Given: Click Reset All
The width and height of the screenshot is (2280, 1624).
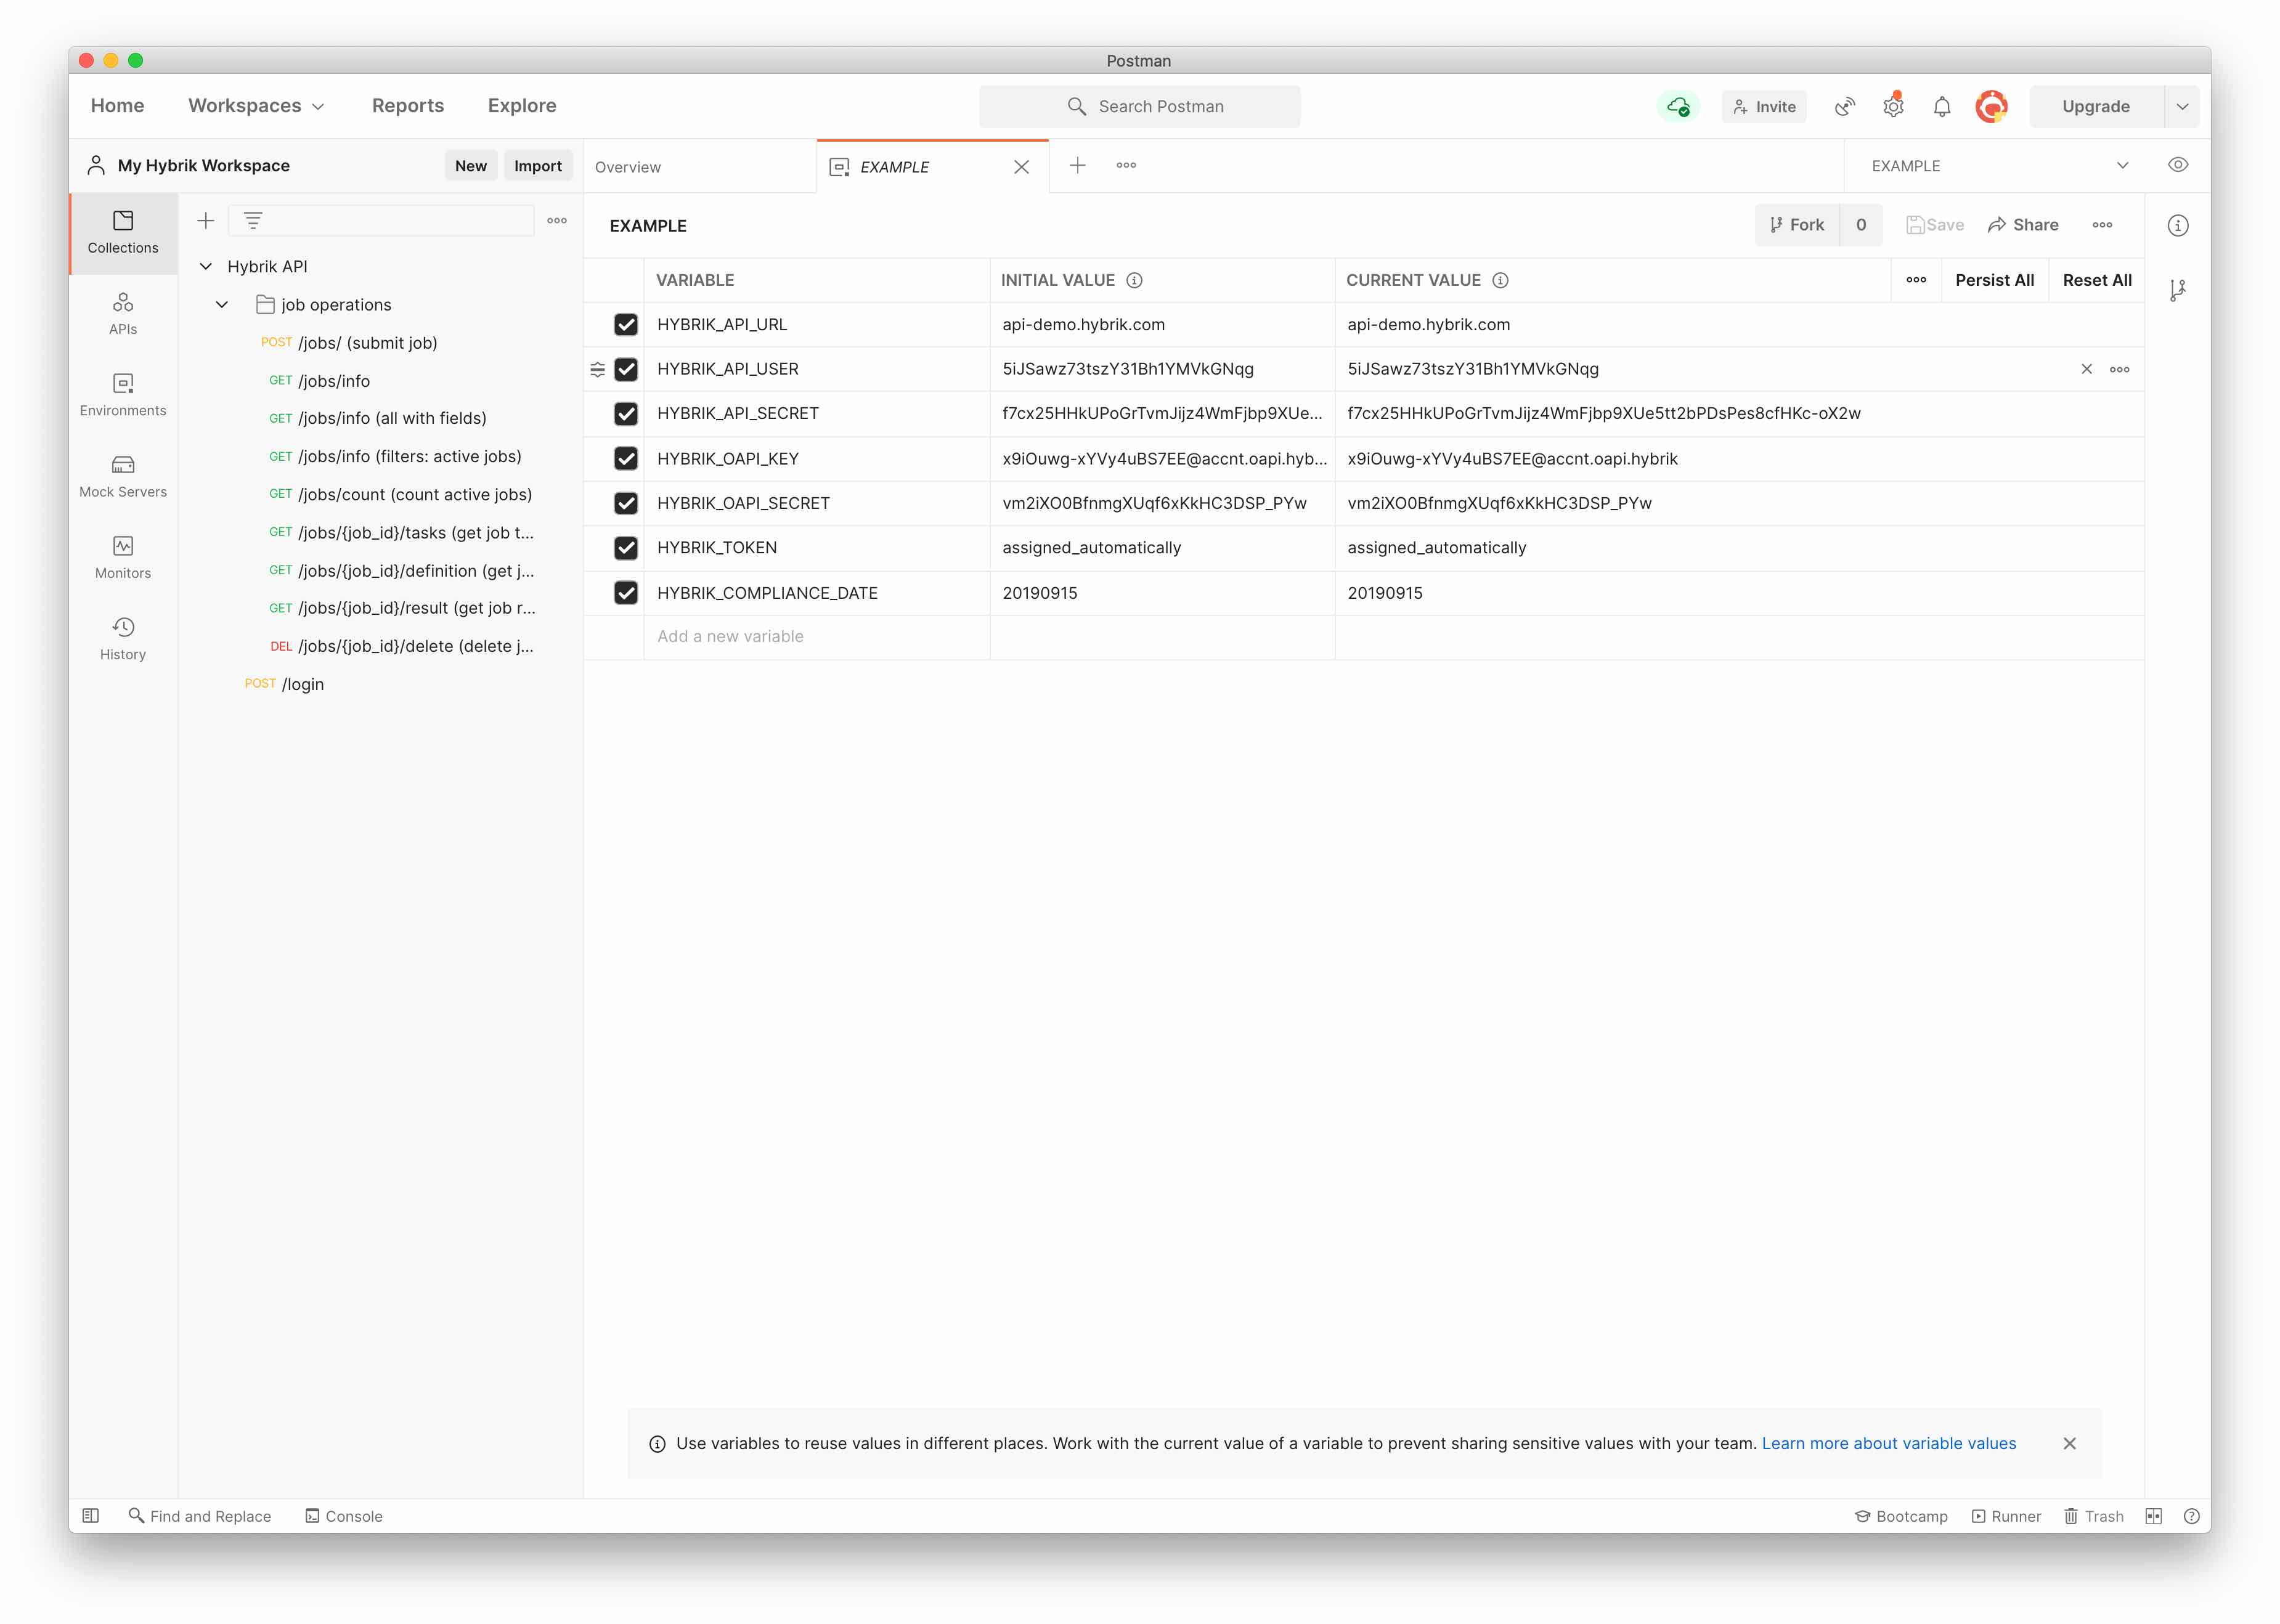Looking at the screenshot, I should point(2097,280).
